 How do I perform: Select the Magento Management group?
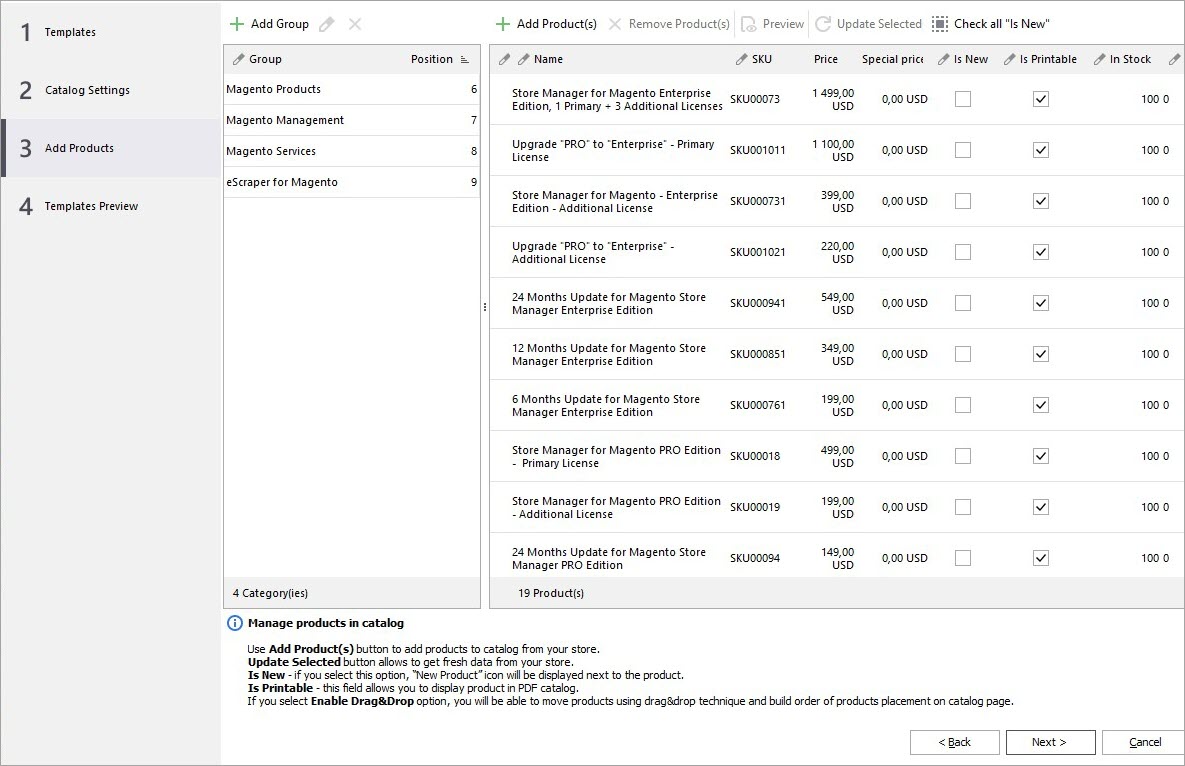pos(351,120)
